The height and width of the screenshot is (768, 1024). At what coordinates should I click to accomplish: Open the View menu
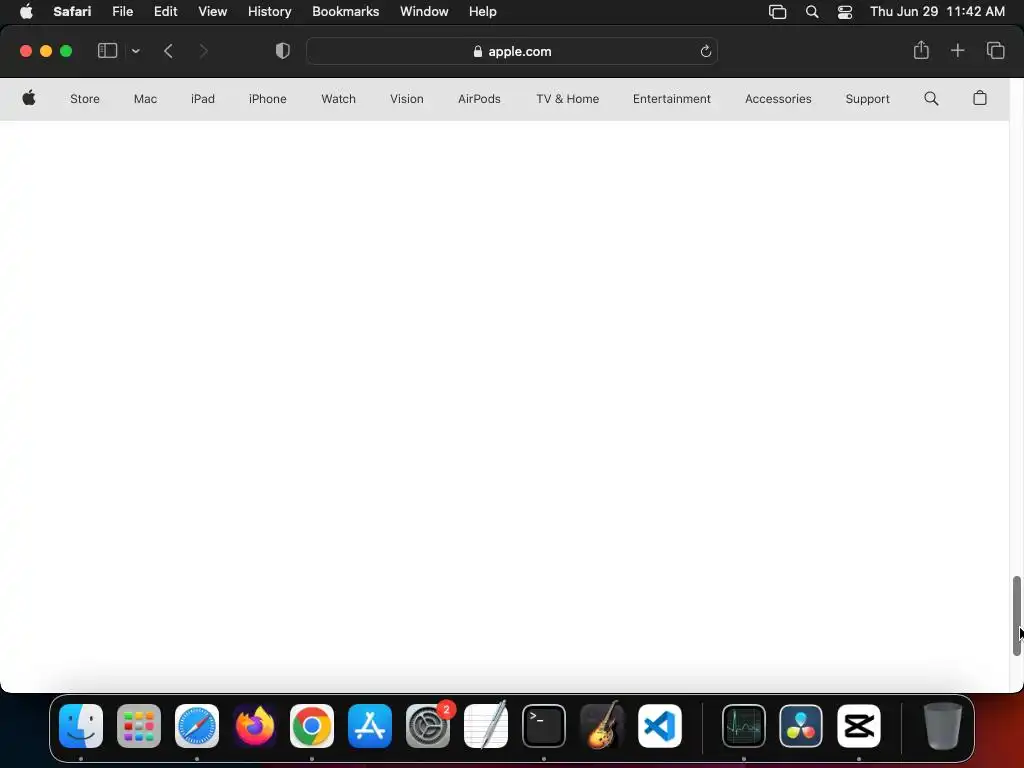pyautogui.click(x=212, y=12)
